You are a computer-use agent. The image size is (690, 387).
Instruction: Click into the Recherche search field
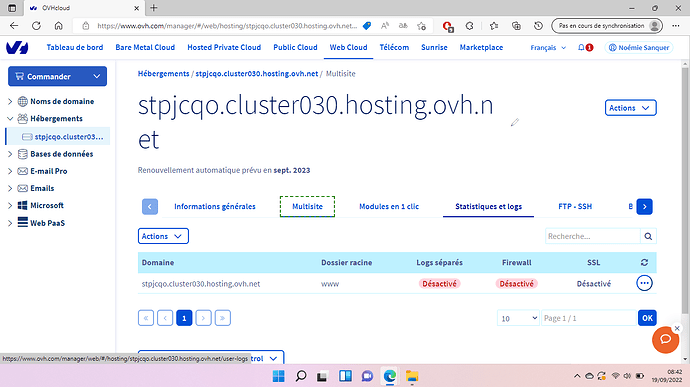[x=592, y=236]
